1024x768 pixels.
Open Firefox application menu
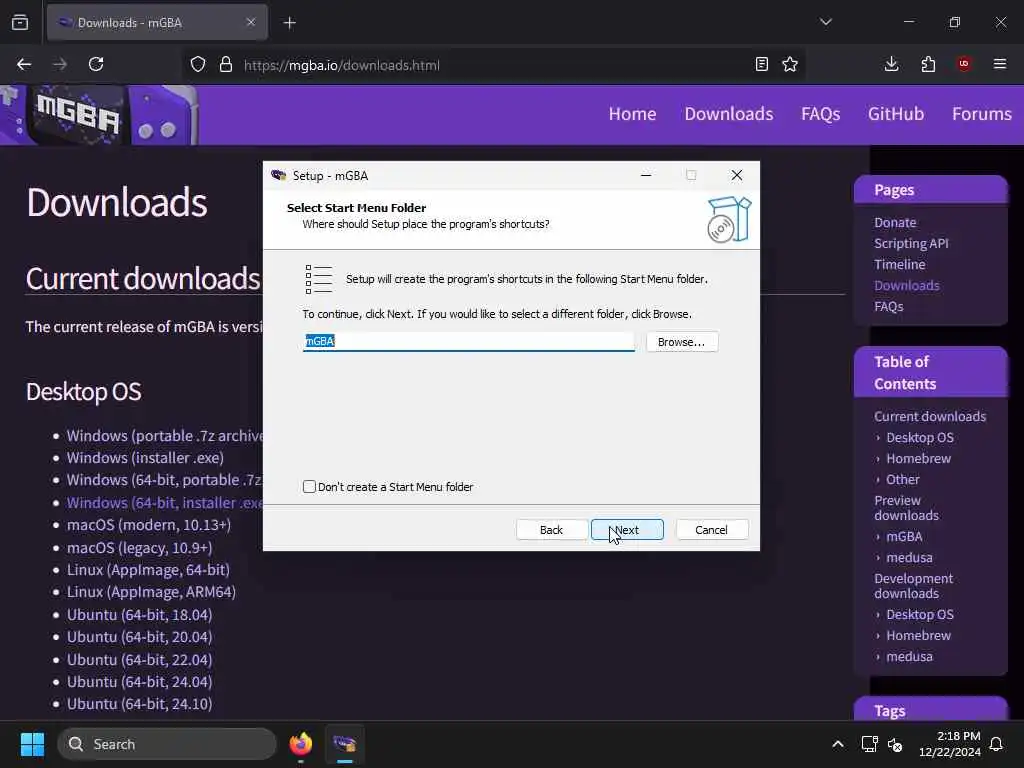[x=1000, y=64]
